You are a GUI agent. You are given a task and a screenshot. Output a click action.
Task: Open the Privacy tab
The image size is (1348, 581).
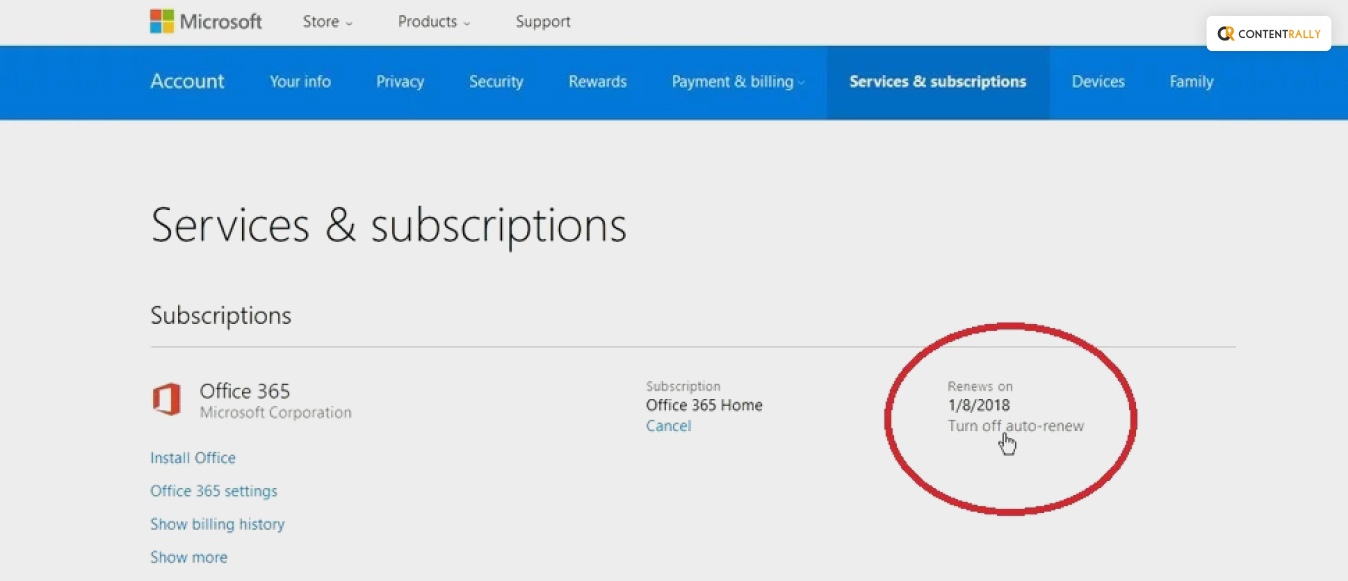(x=400, y=82)
